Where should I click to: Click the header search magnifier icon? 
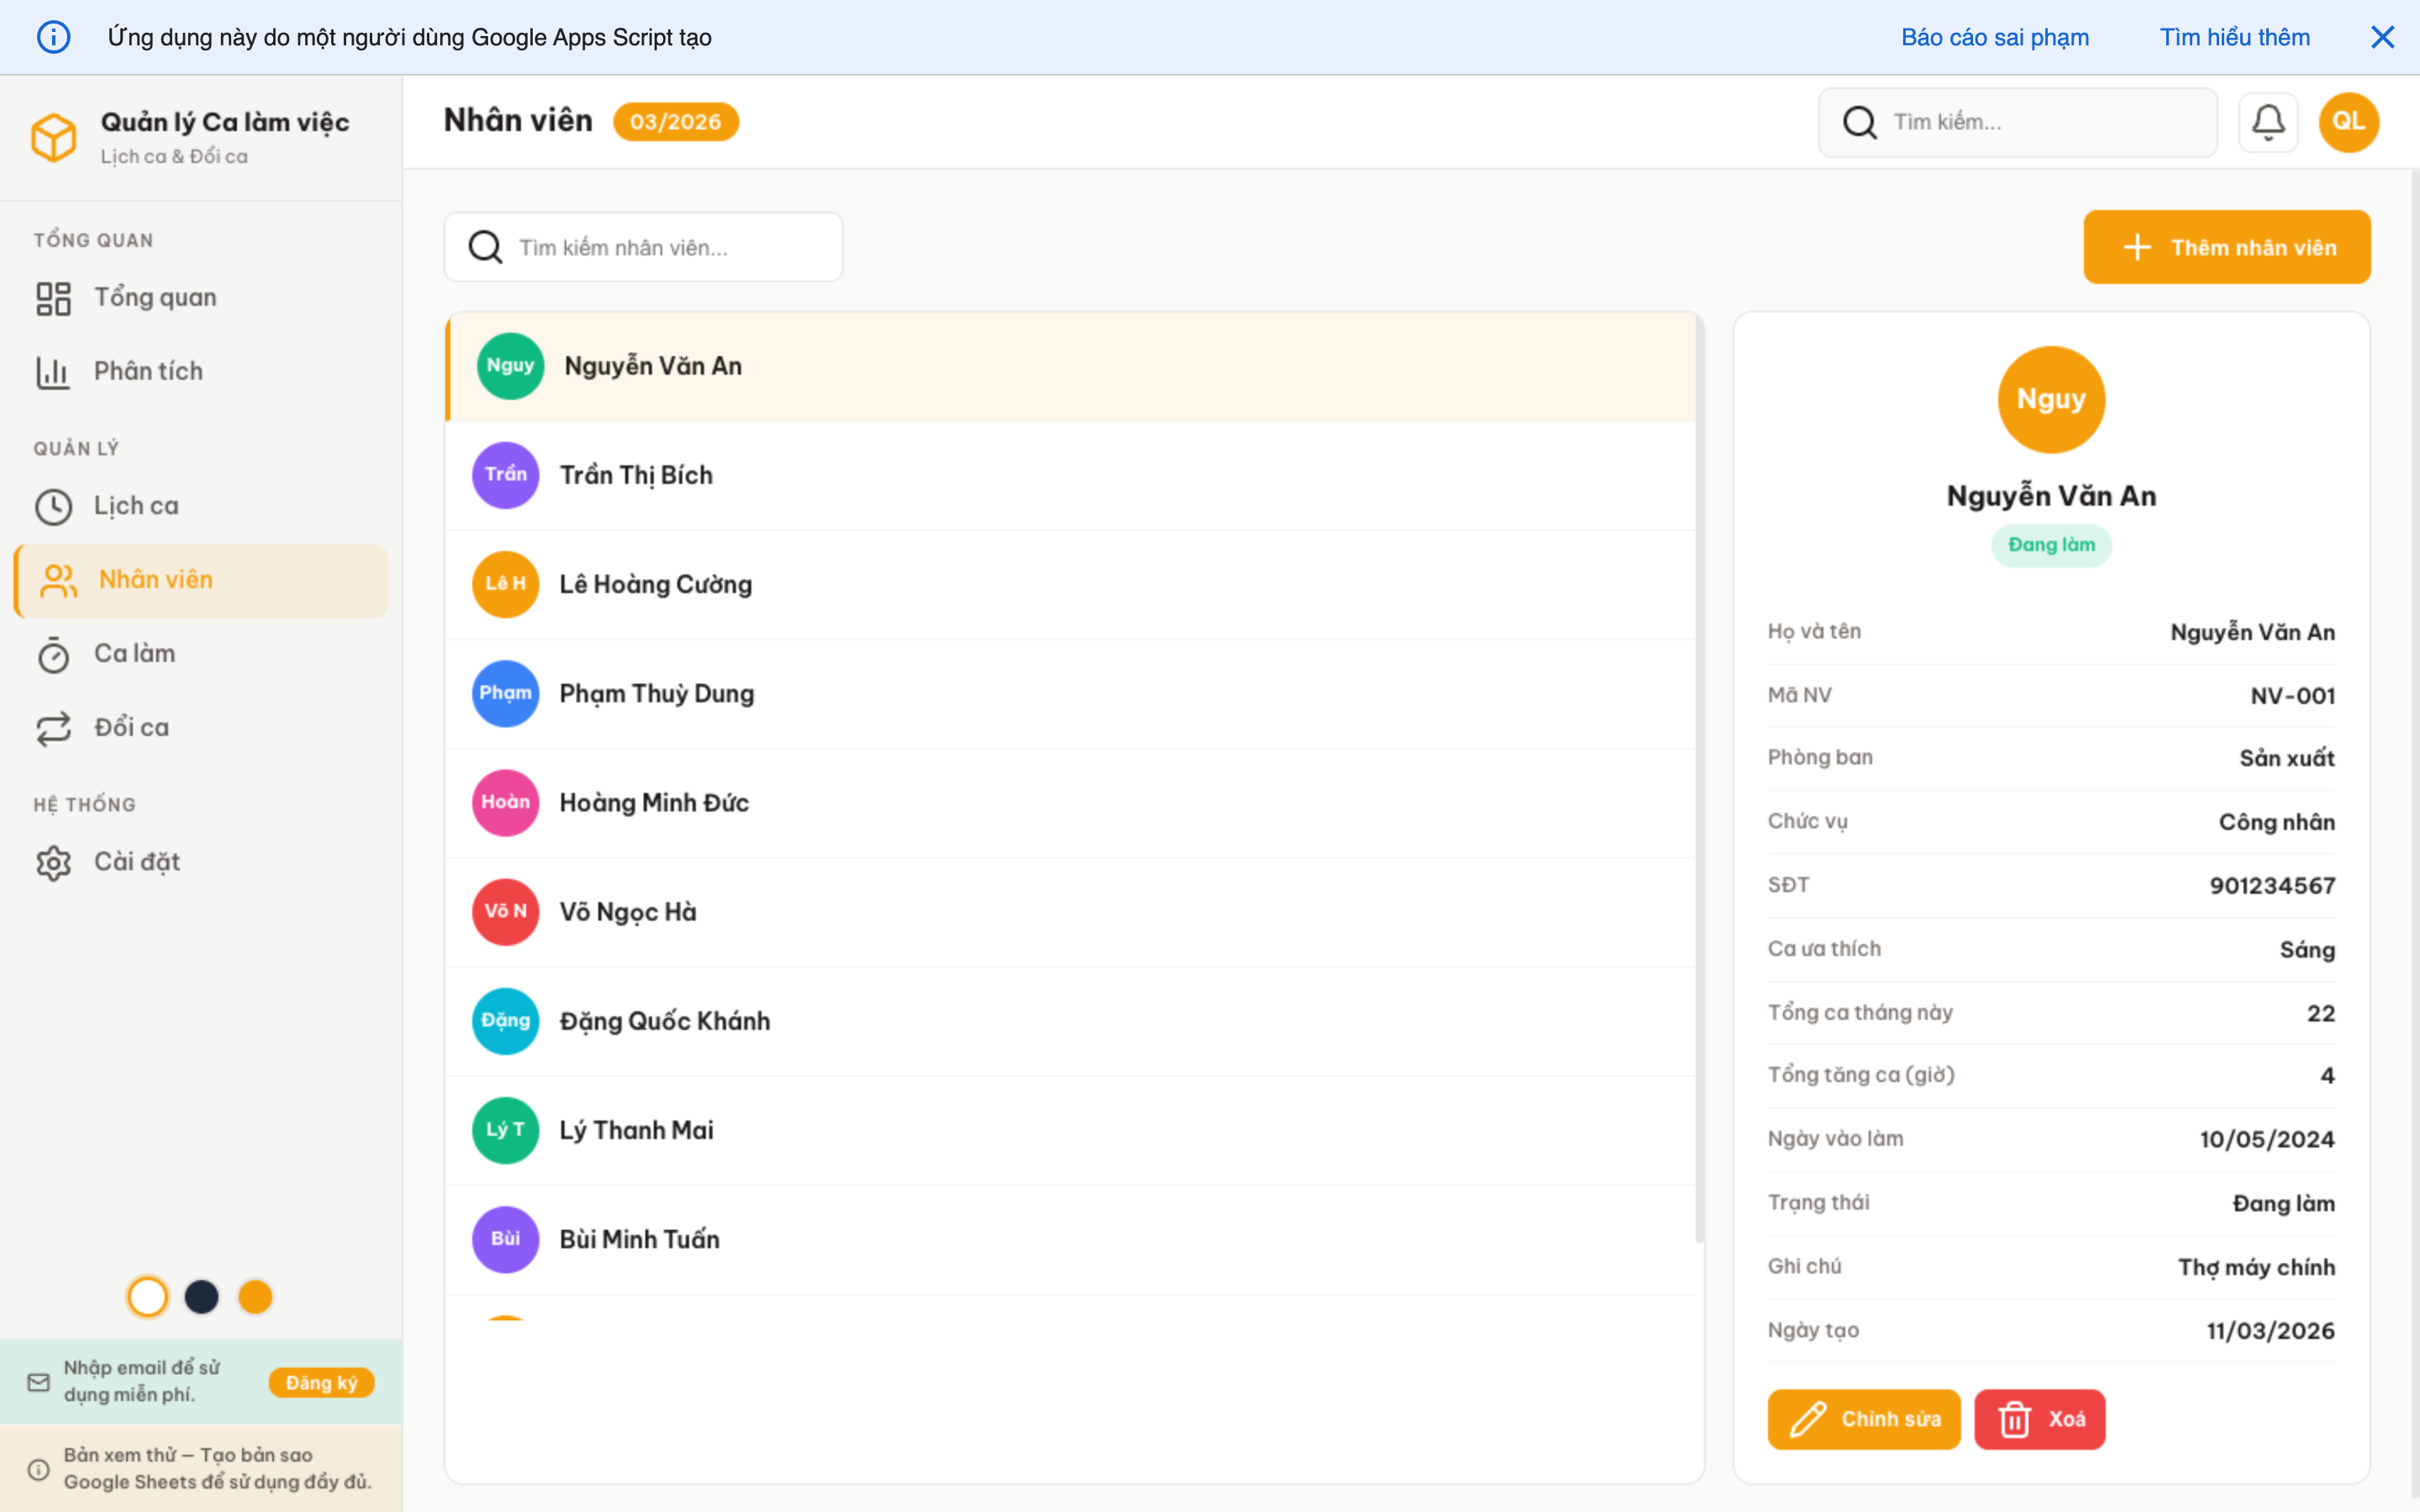[1860, 121]
